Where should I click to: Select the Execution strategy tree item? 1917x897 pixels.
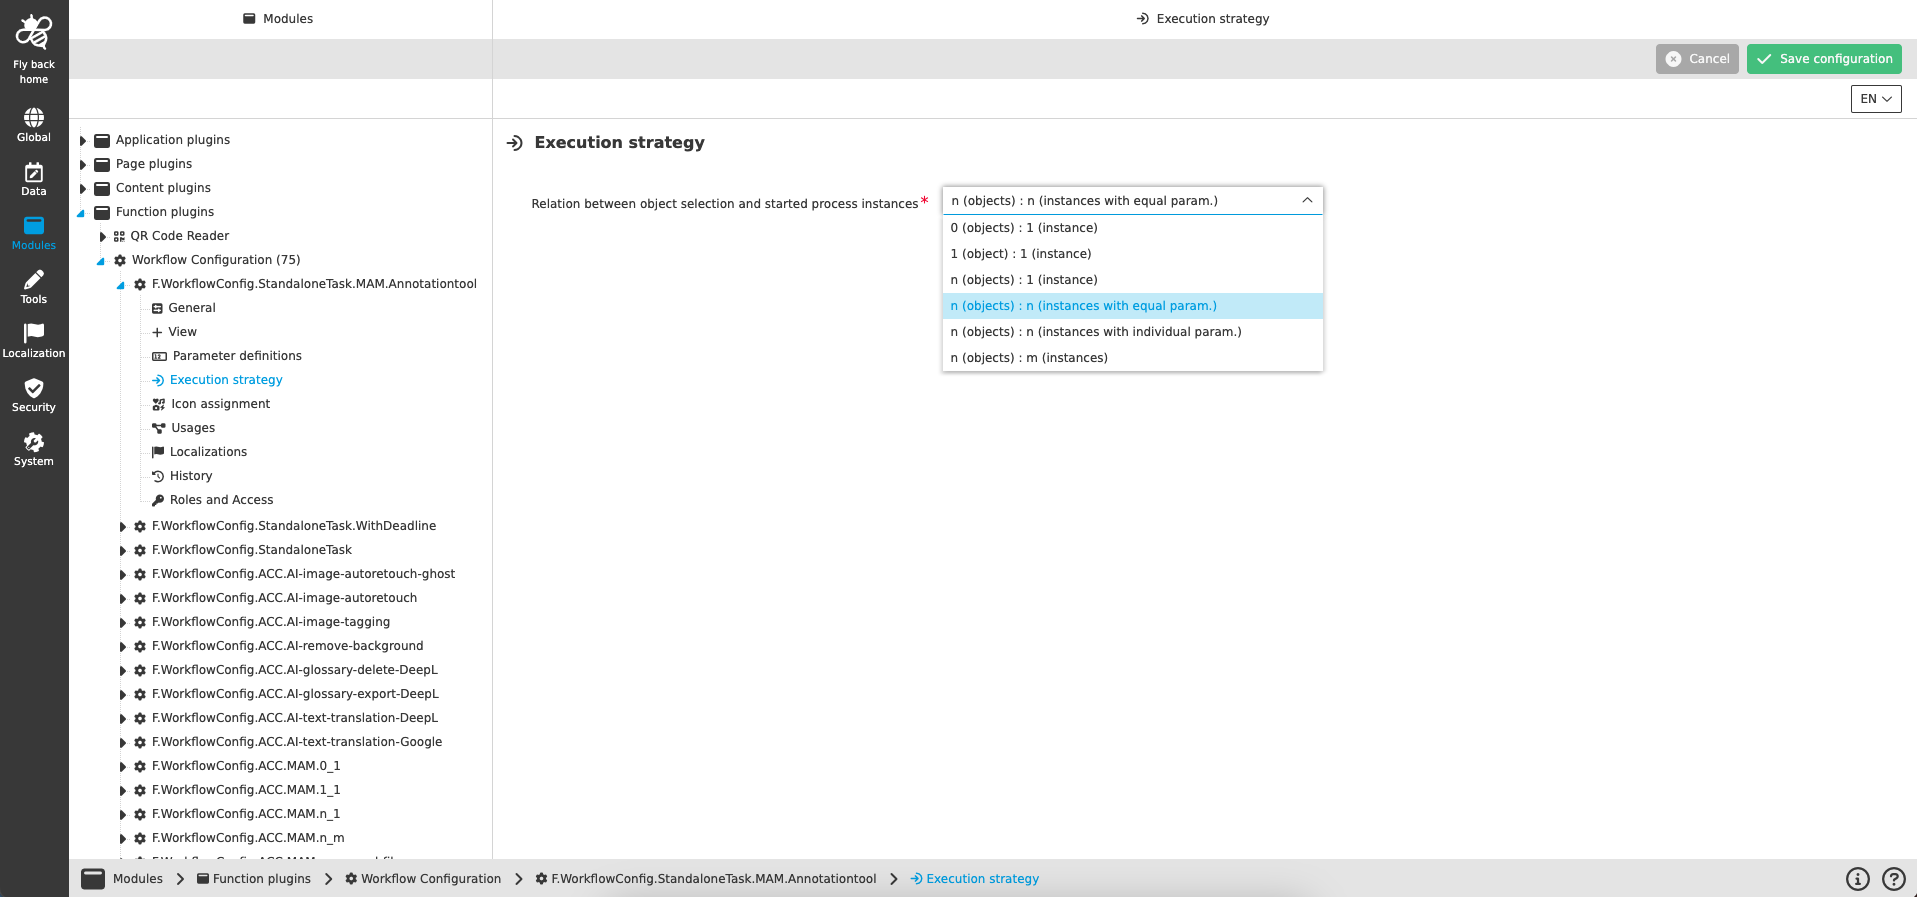226,380
